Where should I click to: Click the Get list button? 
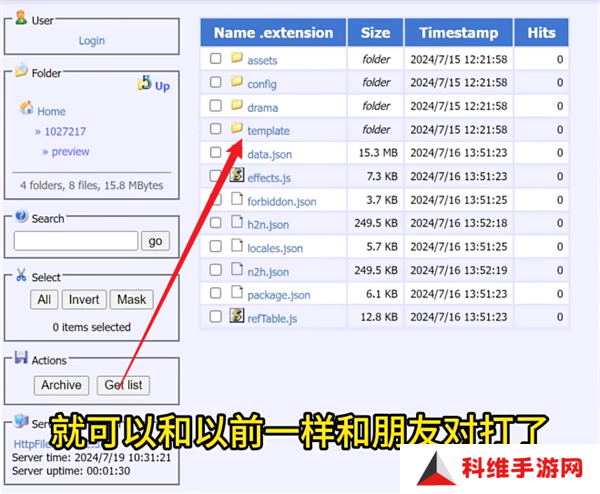[123, 385]
